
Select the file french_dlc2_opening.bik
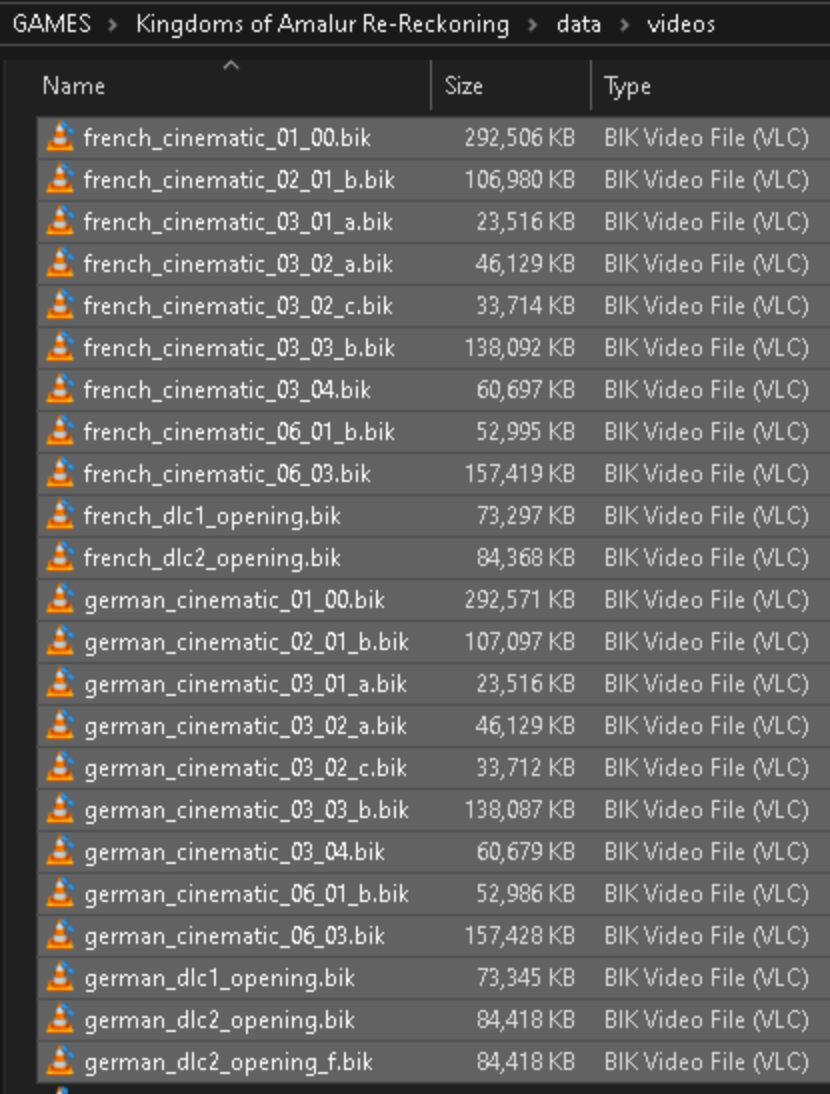[433, 557]
